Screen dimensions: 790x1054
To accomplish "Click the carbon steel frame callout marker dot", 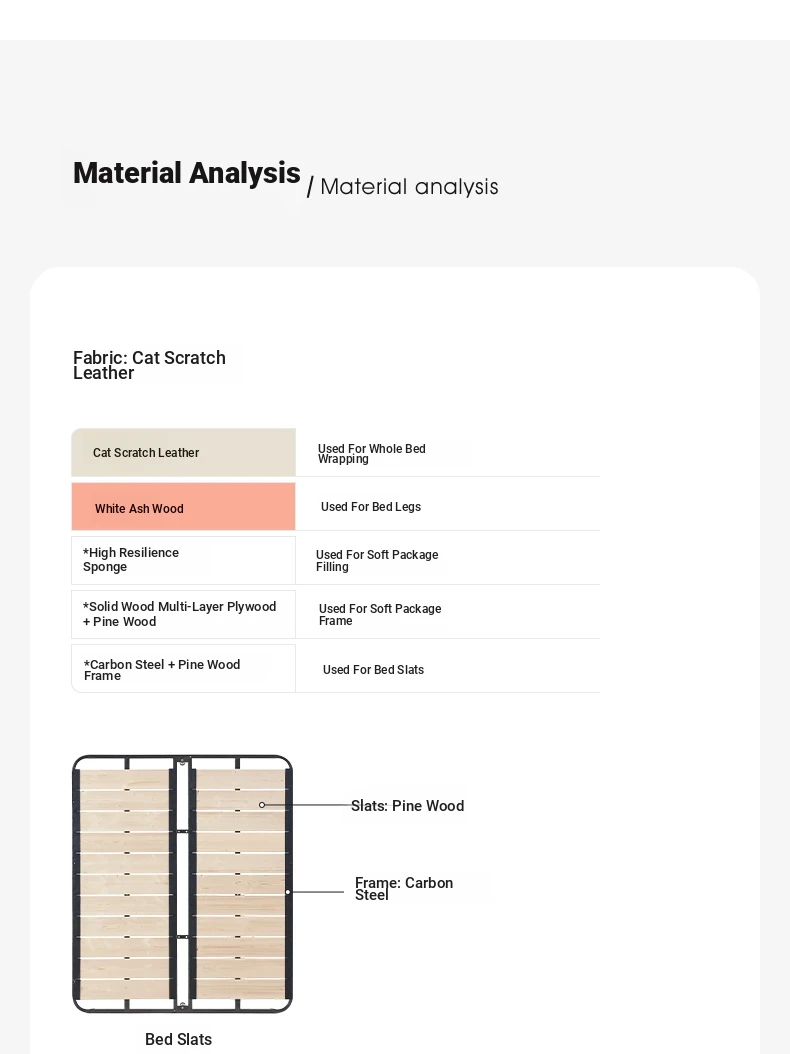I will (x=288, y=892).
